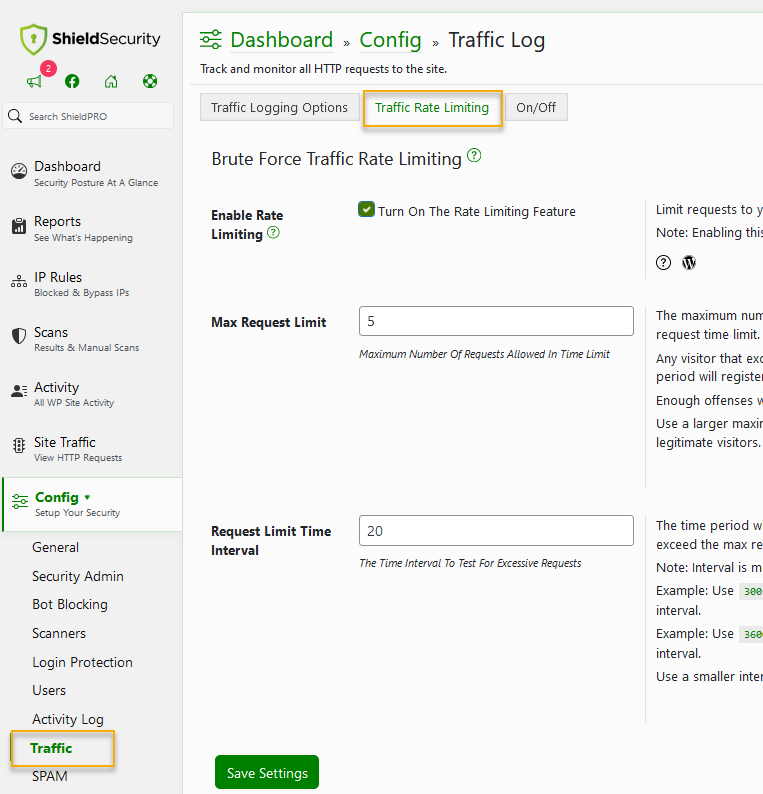Click 'The Time Interval To Test For Excessive Requests' text
The width and height of the screenshot is (763, 794).
point(470,563)
